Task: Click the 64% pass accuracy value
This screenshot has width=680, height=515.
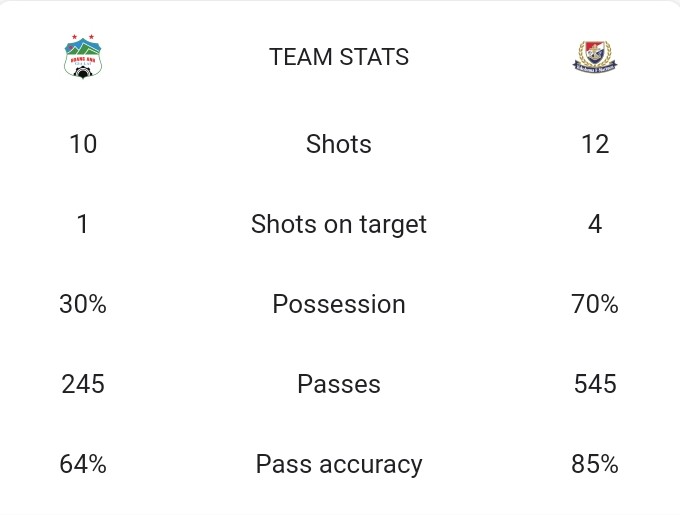Action: pos(83,464)
